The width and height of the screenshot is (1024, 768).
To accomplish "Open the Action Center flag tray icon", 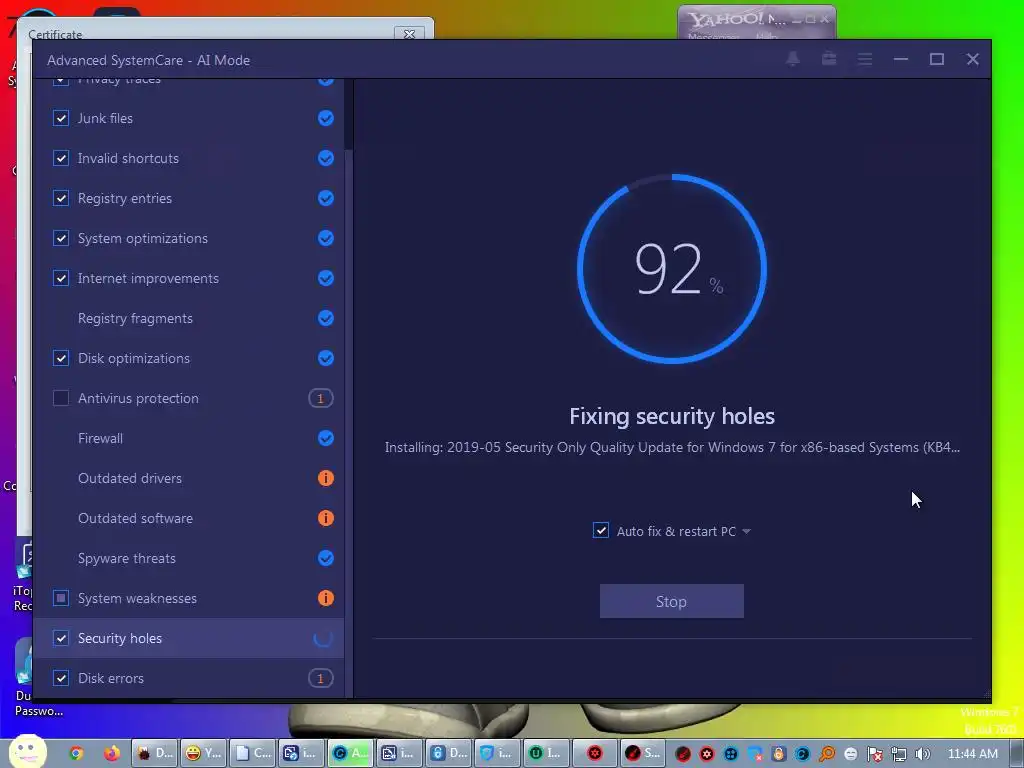I will (x=874, y=754).
